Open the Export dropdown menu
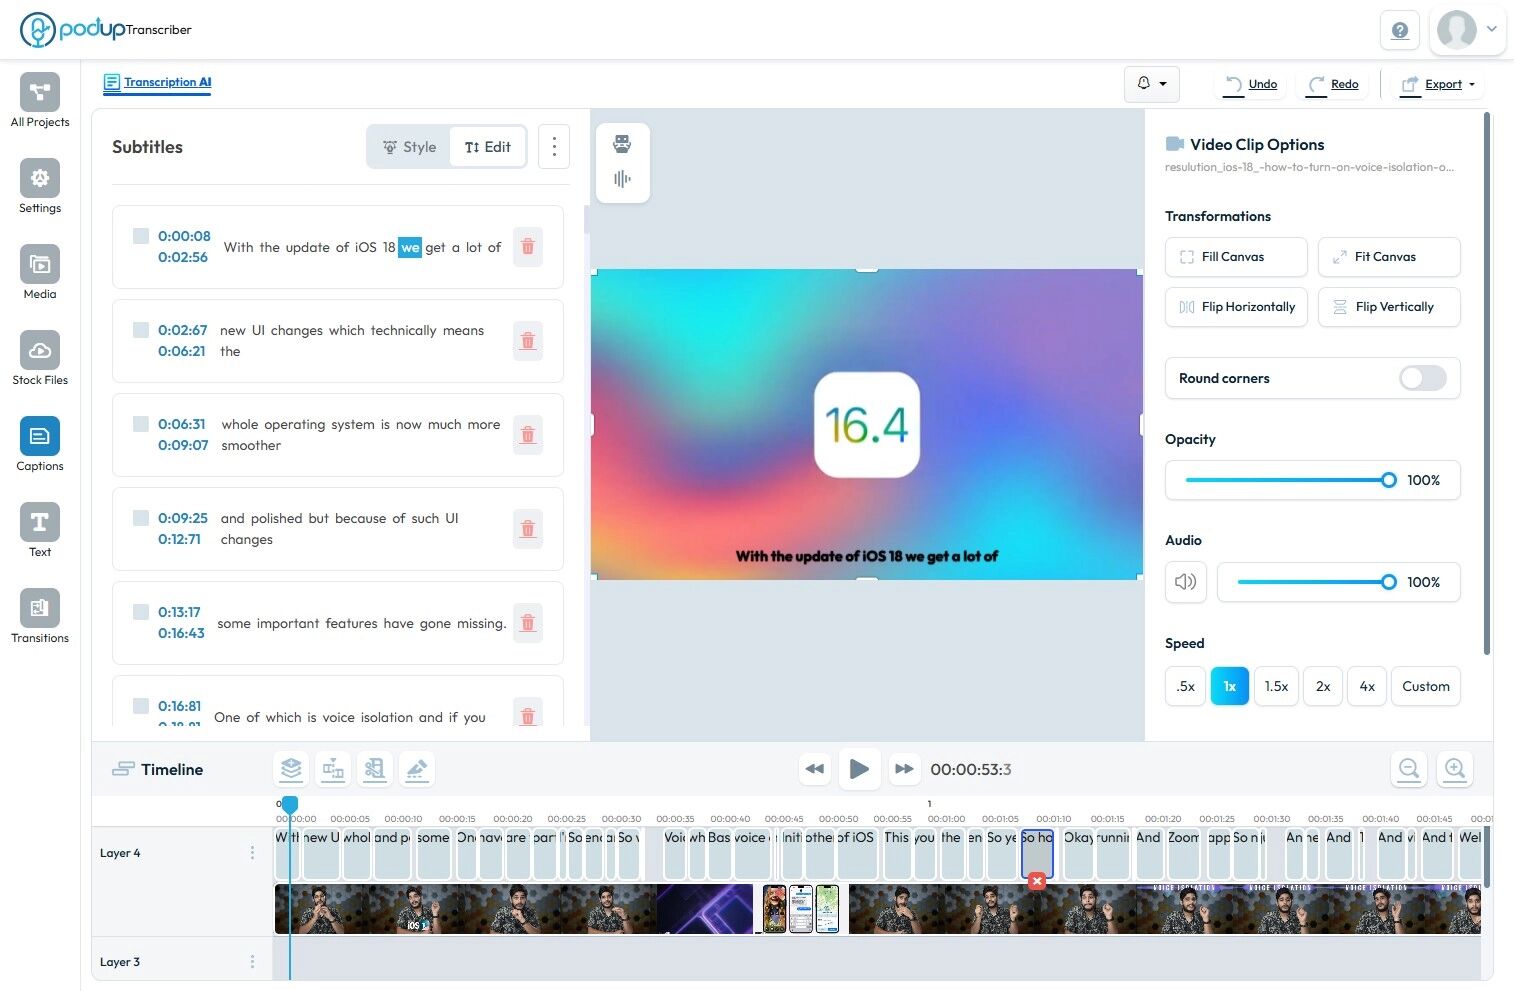 (x=1437, y=84)
